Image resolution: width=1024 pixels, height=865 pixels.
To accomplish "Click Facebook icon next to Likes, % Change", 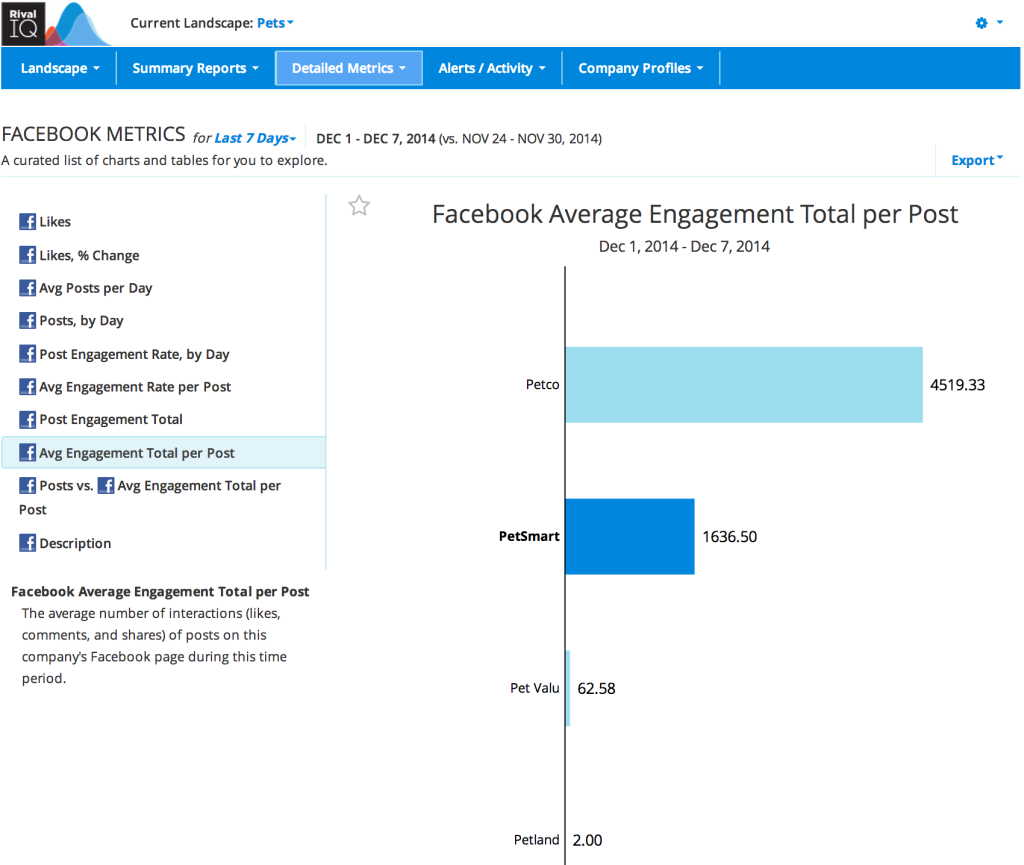I will click(27, 255).
